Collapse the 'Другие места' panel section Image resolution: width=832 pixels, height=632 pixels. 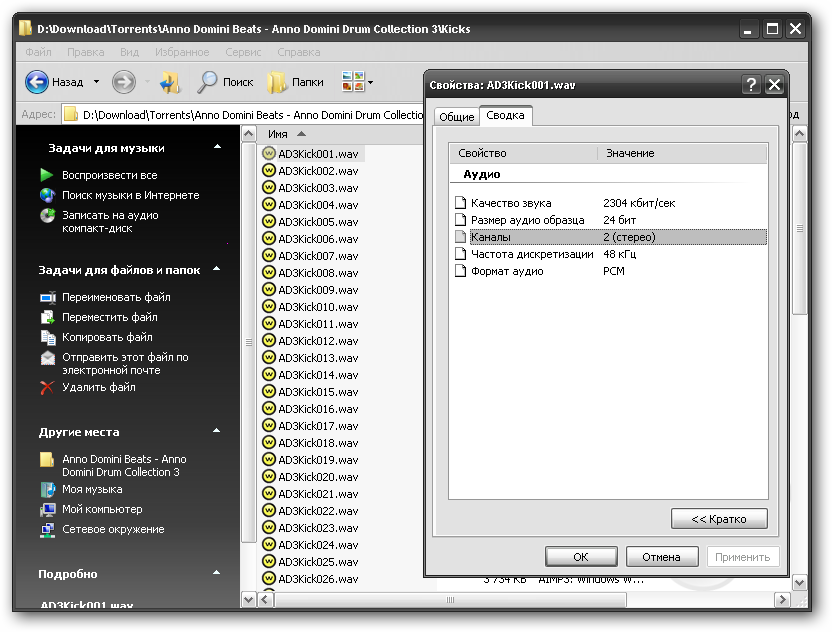point(217,432)
